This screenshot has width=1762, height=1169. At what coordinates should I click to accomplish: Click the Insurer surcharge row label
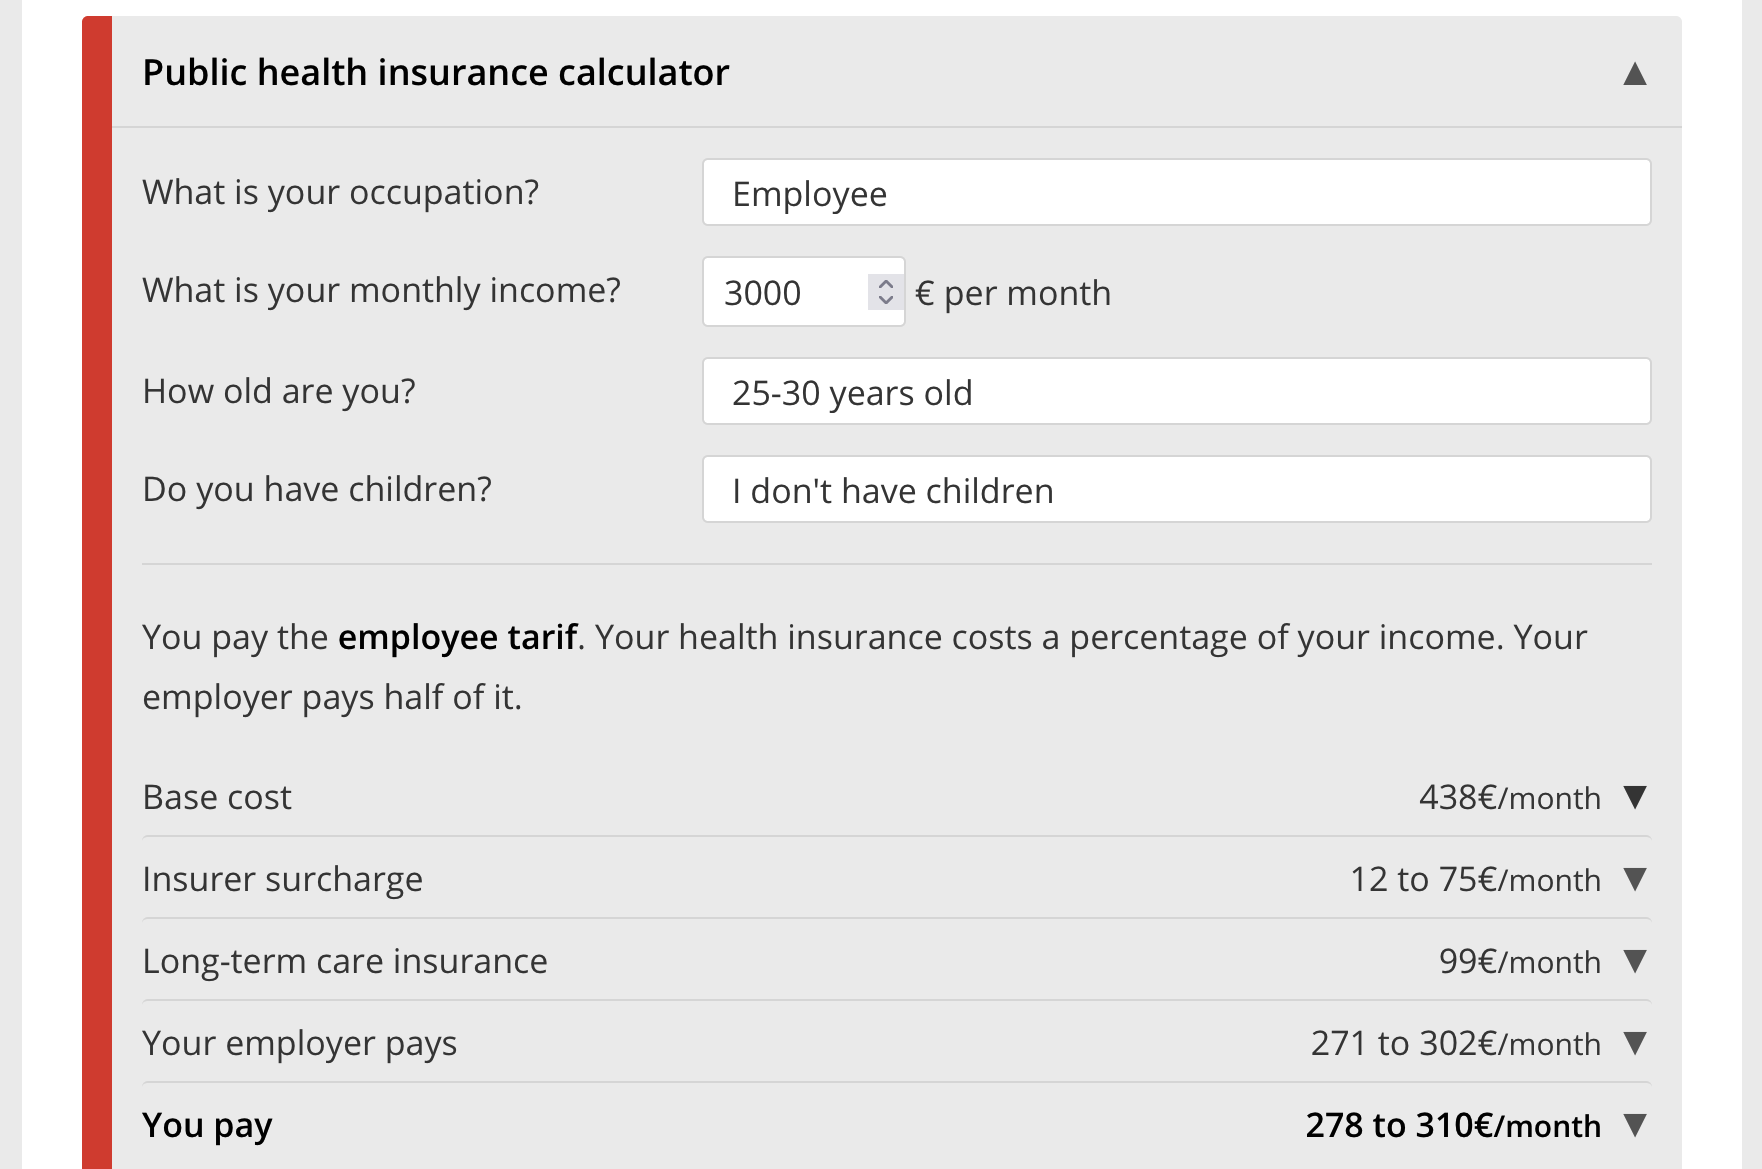click(283, 879)
